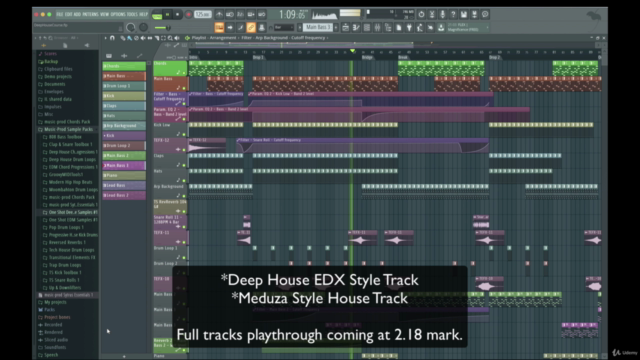Click the record button
This screenshot has height=360, width=640.
point(189,15)
